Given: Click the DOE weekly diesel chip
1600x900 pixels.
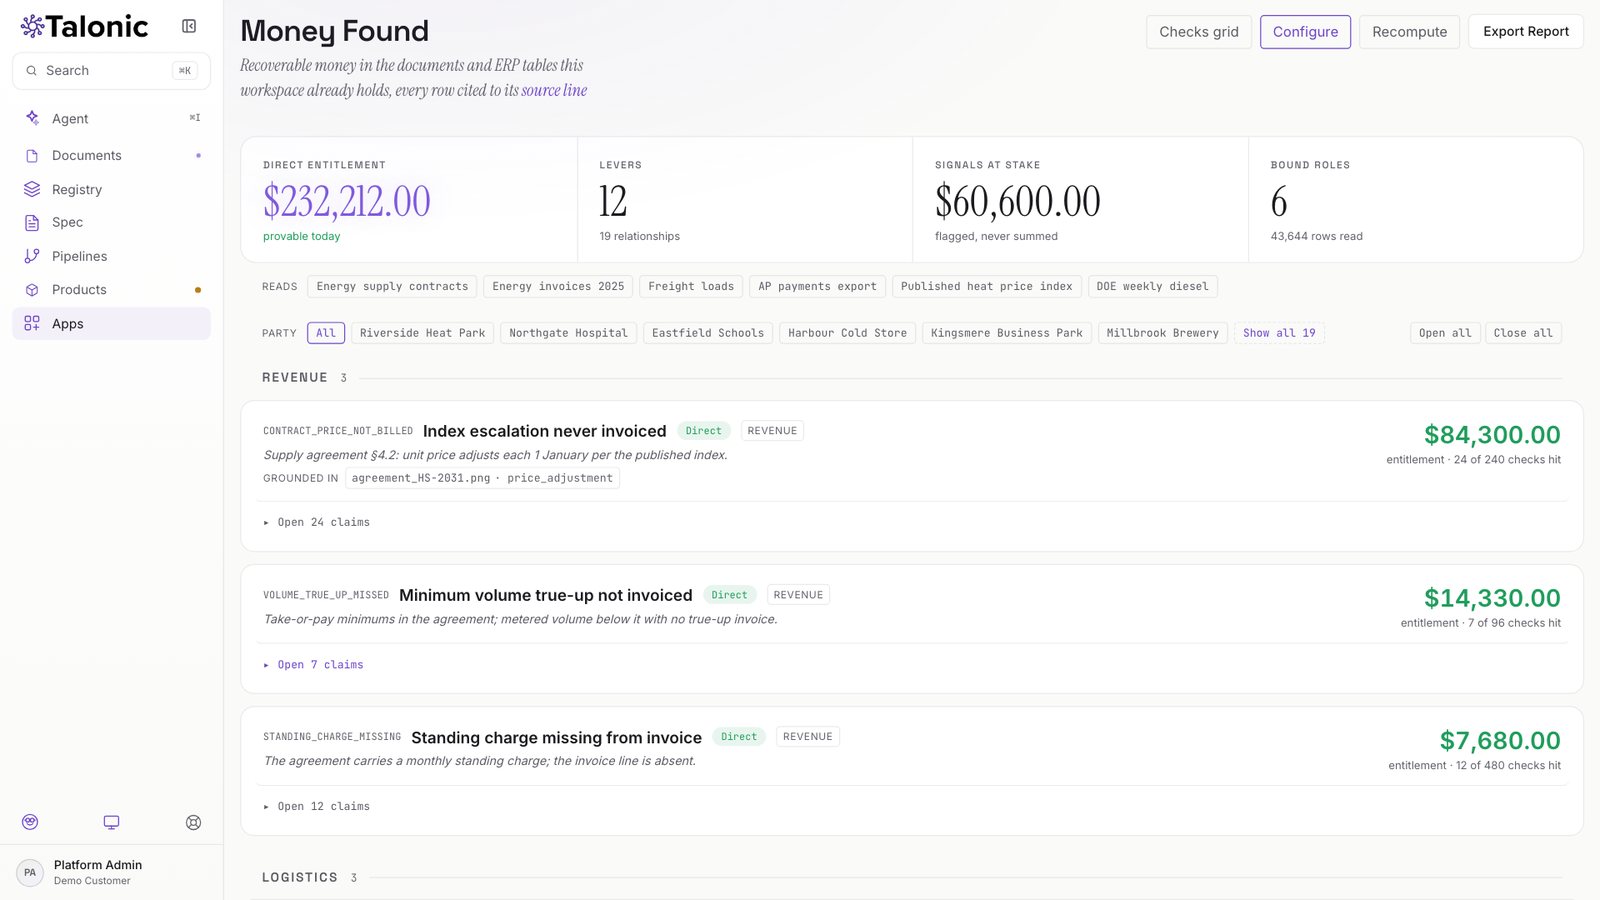Looking at the screenshot, I should coord(1152,286).
